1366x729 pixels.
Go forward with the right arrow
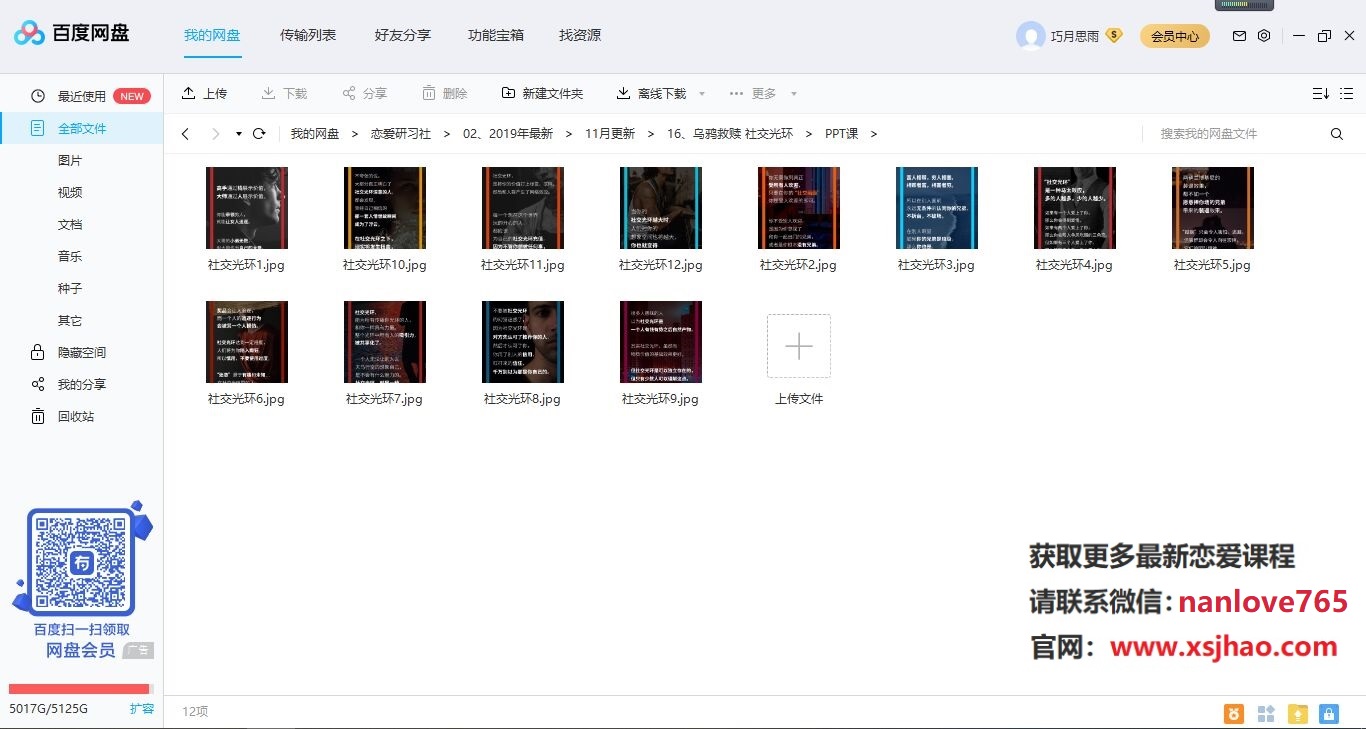pyautogui.click(x=215, y=133)
